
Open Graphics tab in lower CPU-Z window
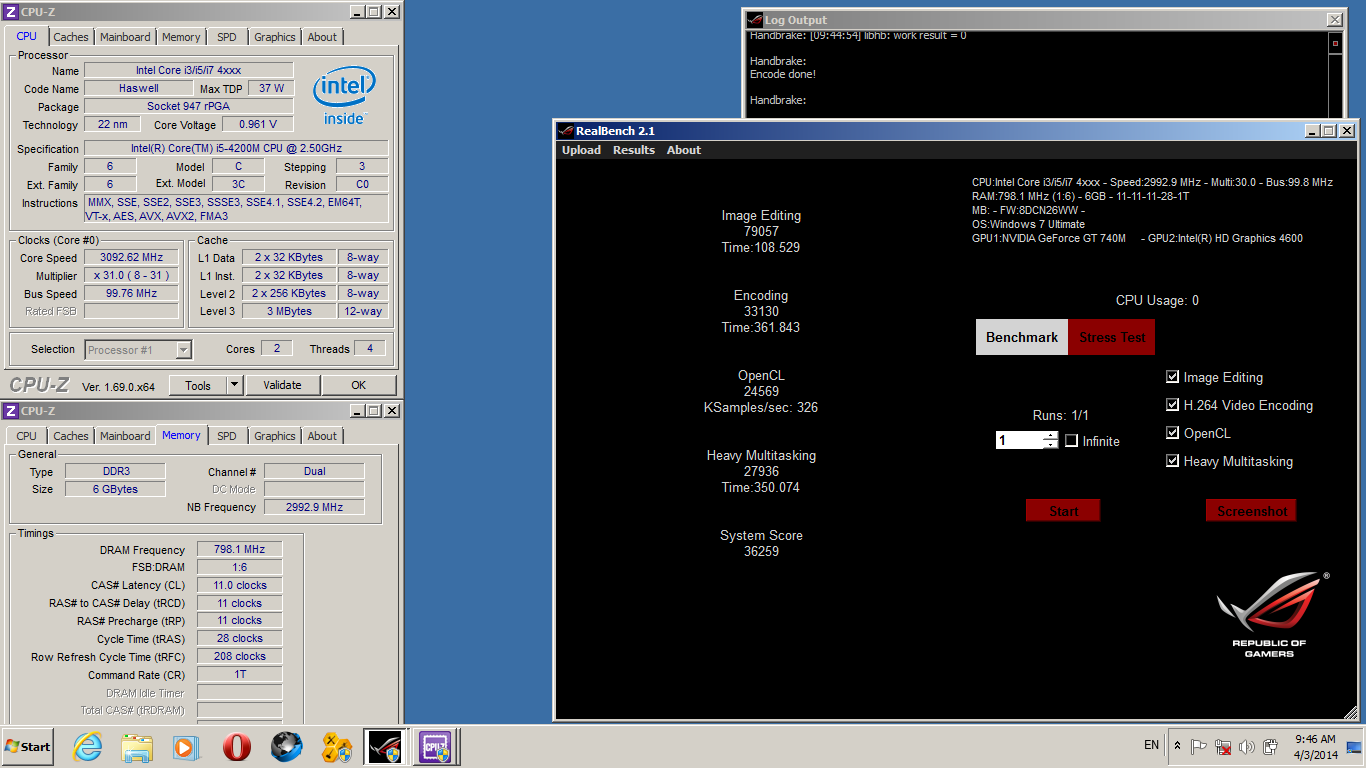[275, 436]
